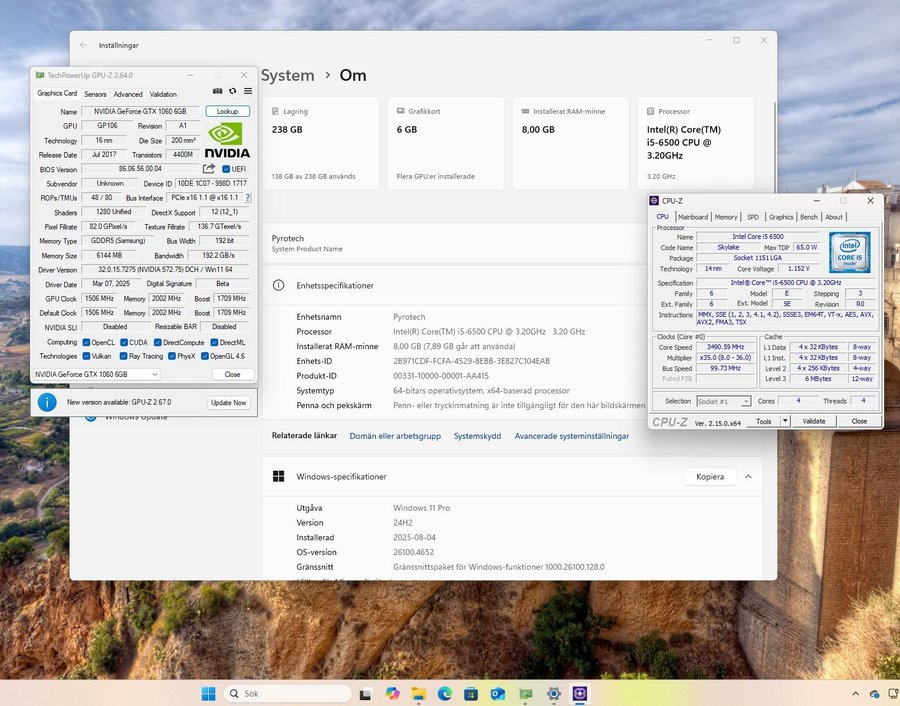Click the GPU-Z screenshot camera icon
This screenshot has height=706, width=900.
pos(218,91)
